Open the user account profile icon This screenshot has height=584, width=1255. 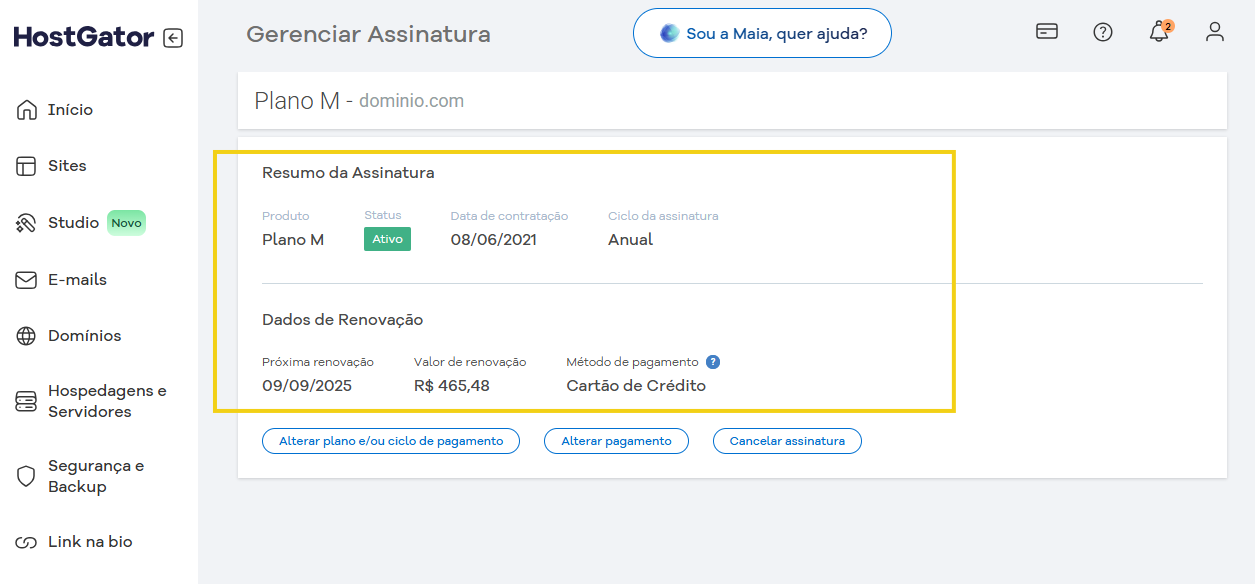click(x=1215, y=32)
